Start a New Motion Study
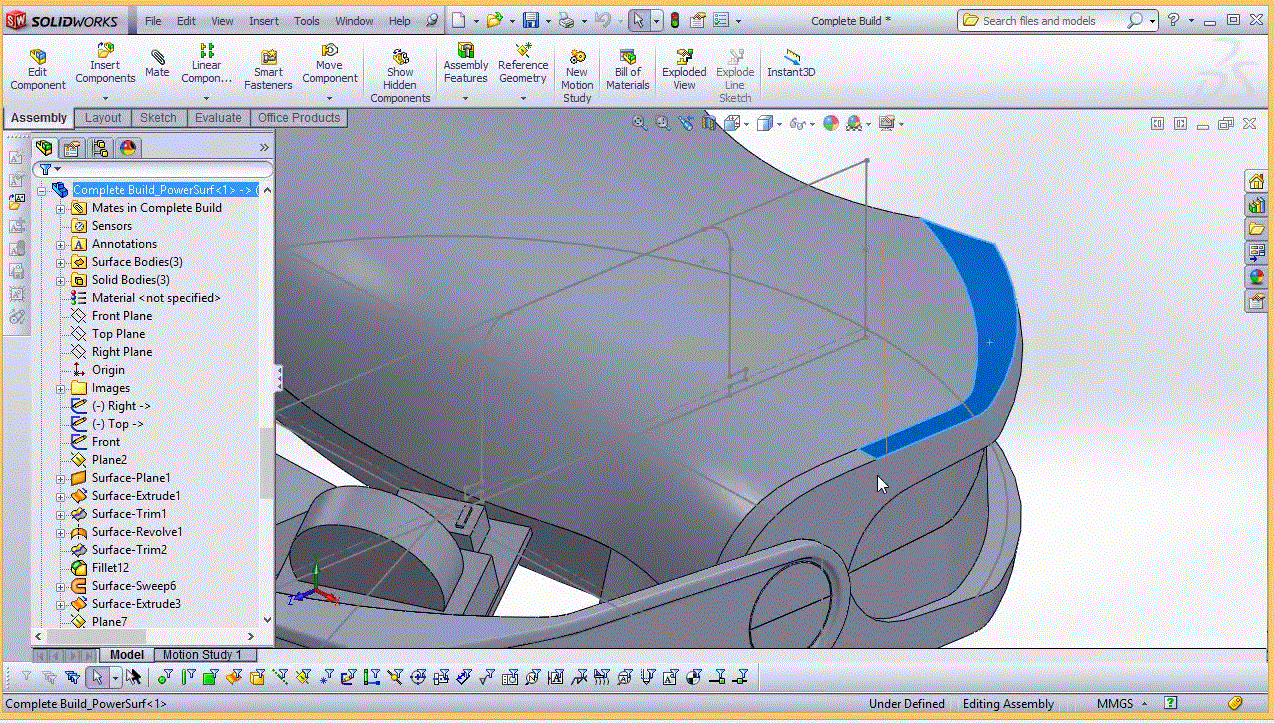This screenshot has height=723, width=1274. [577, 76]
